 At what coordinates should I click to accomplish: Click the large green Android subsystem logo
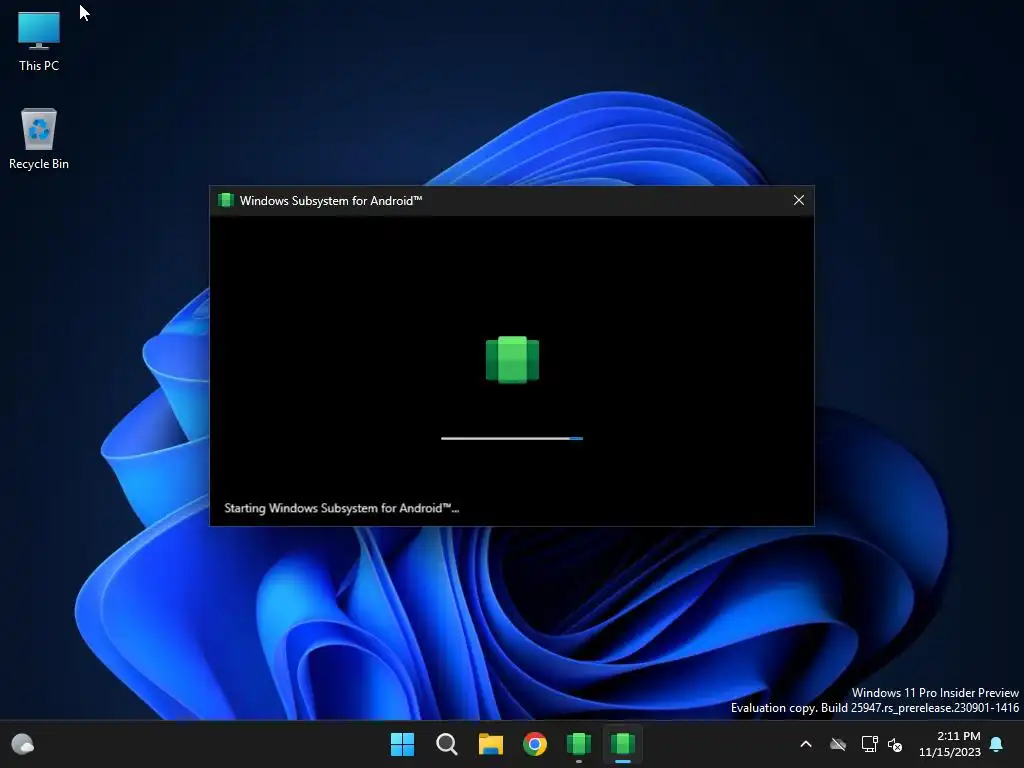click(512, 360)
